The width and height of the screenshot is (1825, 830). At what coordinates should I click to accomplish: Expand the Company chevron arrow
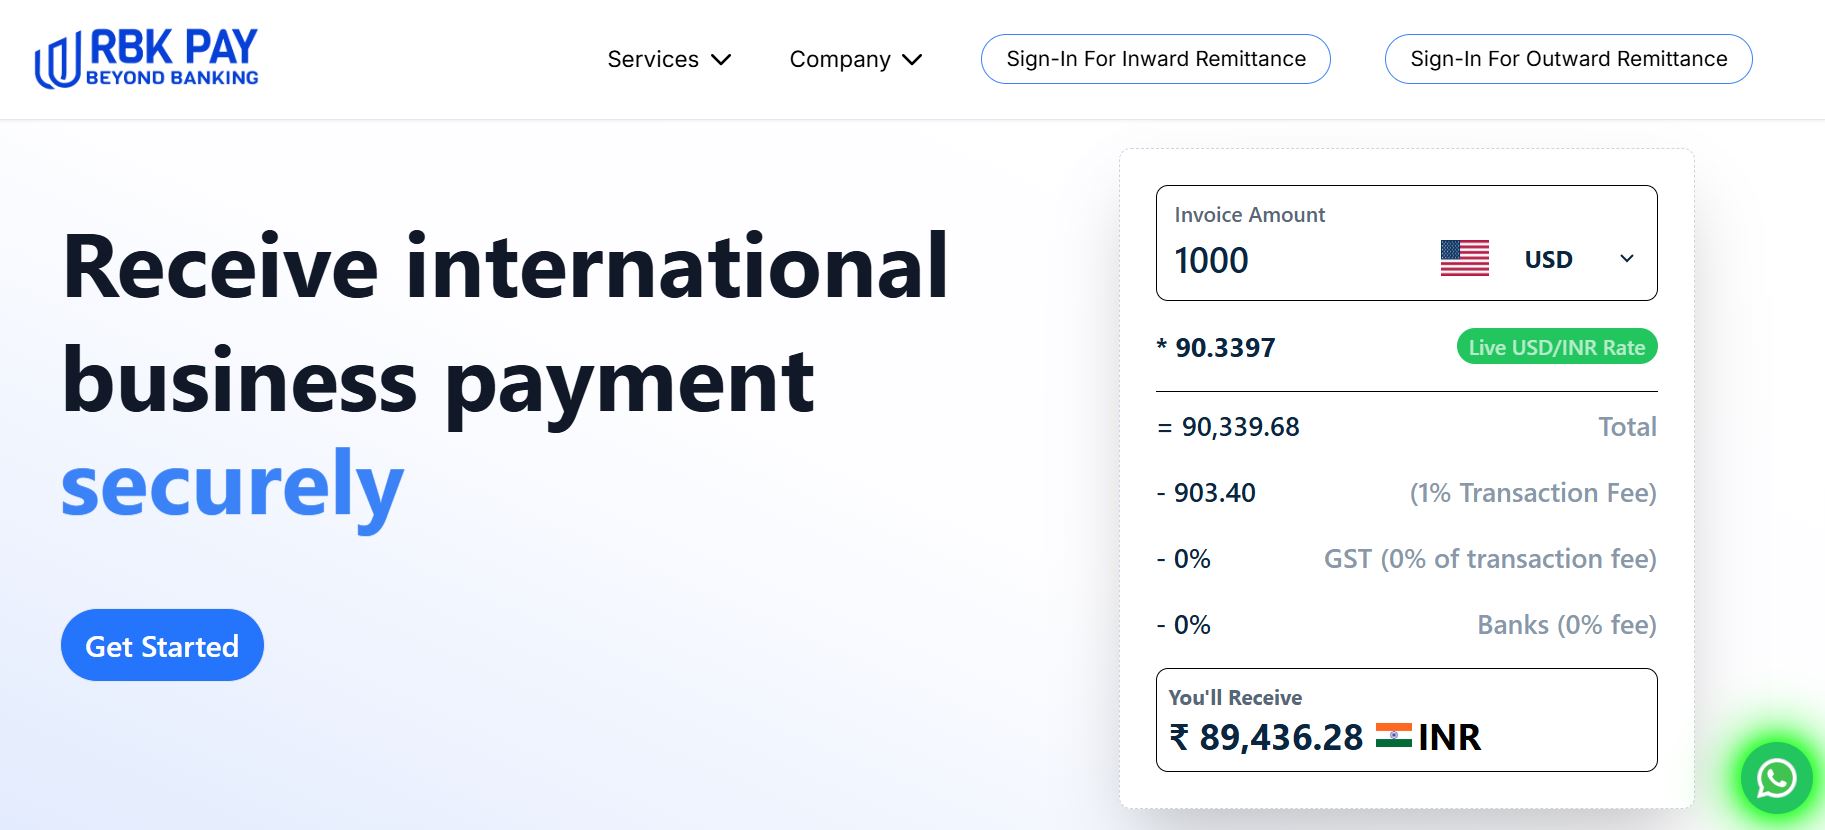click(912, 60)
